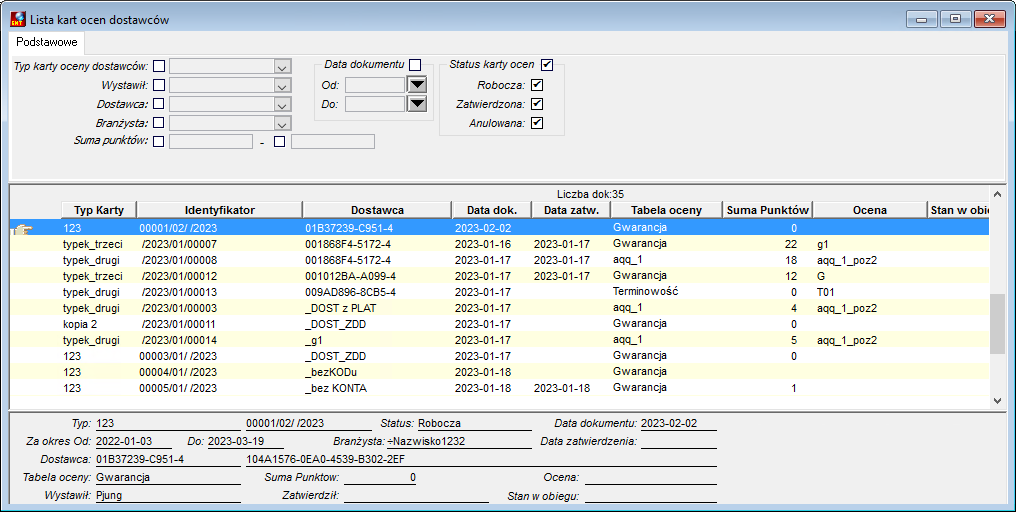Enable the Branżysta filter checkbox
1017x513 pixels.
pyautogui.click(x=159, y=123)
